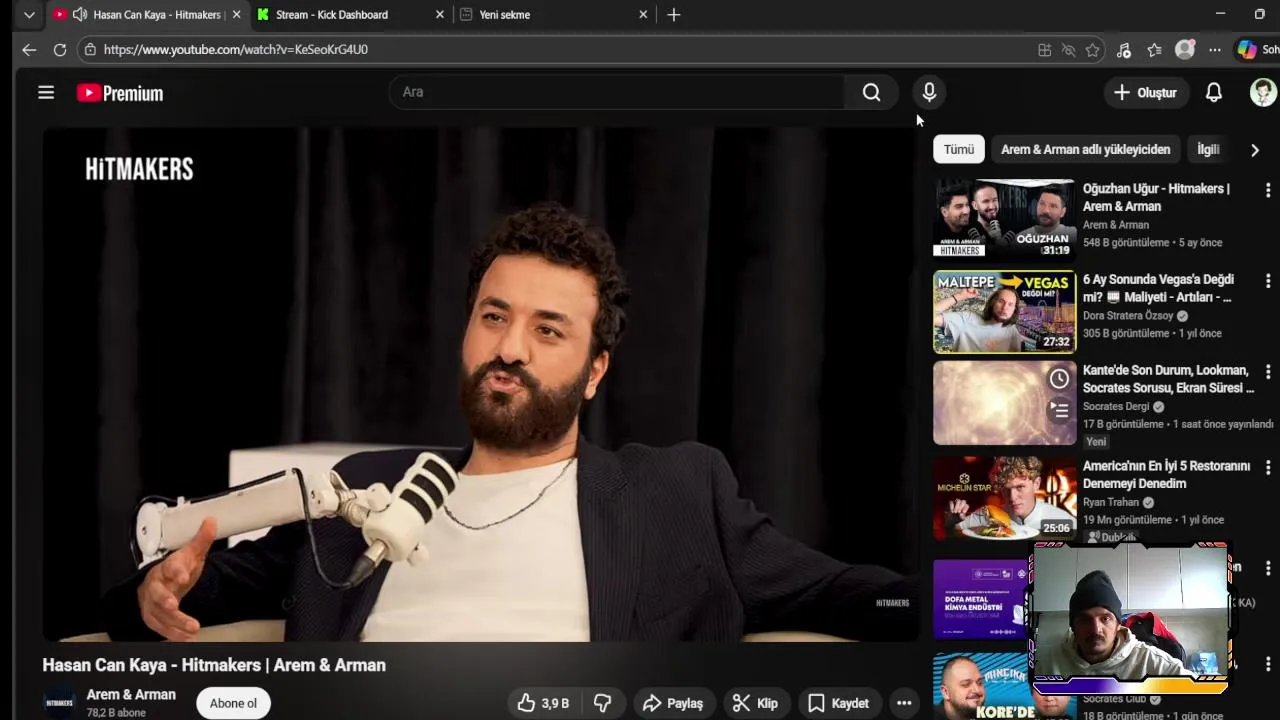The width and height of the screenshot is (1280, 720).
Task: Select Arem & Arman adlı yükleyiciden chip
Action: click(x=1085, y=149)
